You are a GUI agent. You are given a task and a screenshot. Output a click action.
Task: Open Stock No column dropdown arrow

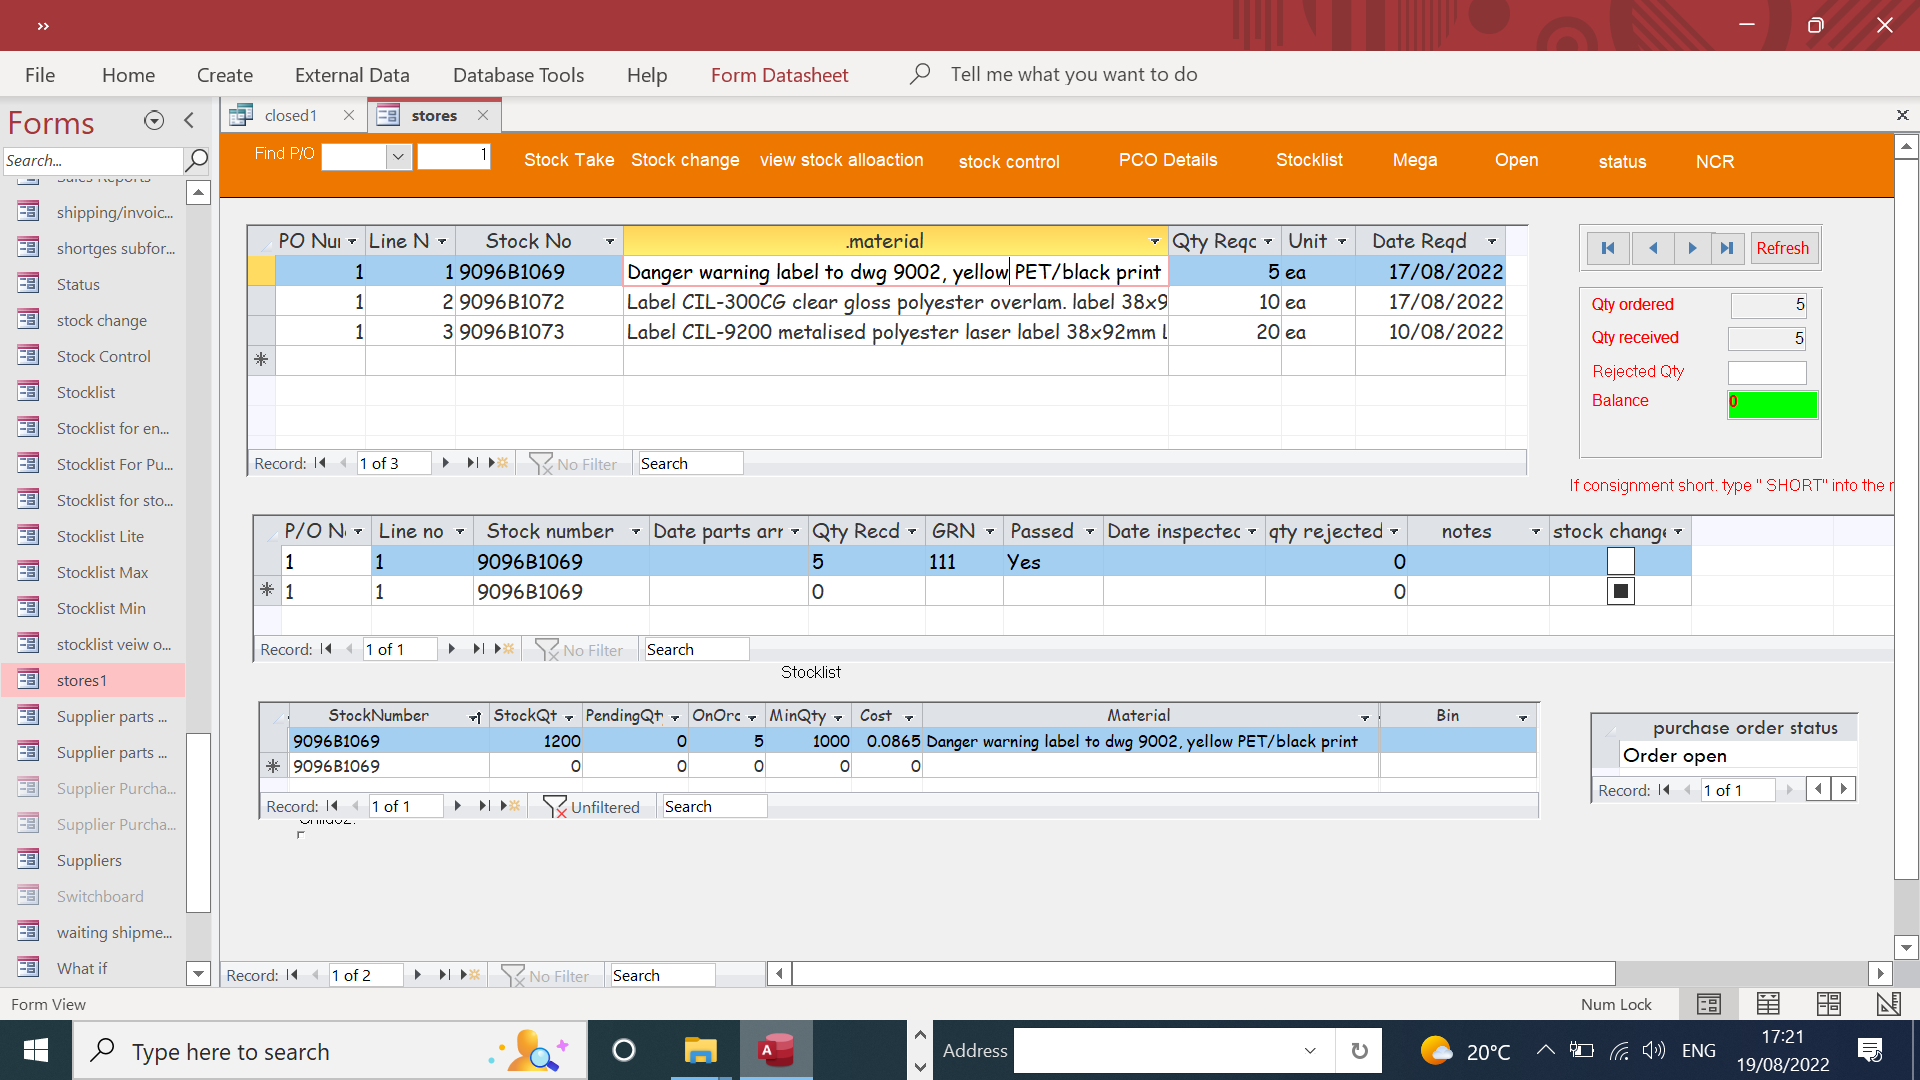[x=609, y=241]
